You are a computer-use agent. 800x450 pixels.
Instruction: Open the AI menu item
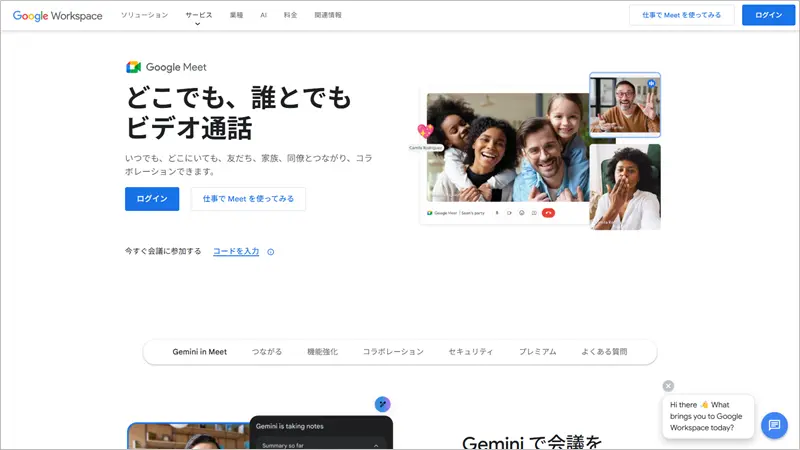tap(263, 15)
